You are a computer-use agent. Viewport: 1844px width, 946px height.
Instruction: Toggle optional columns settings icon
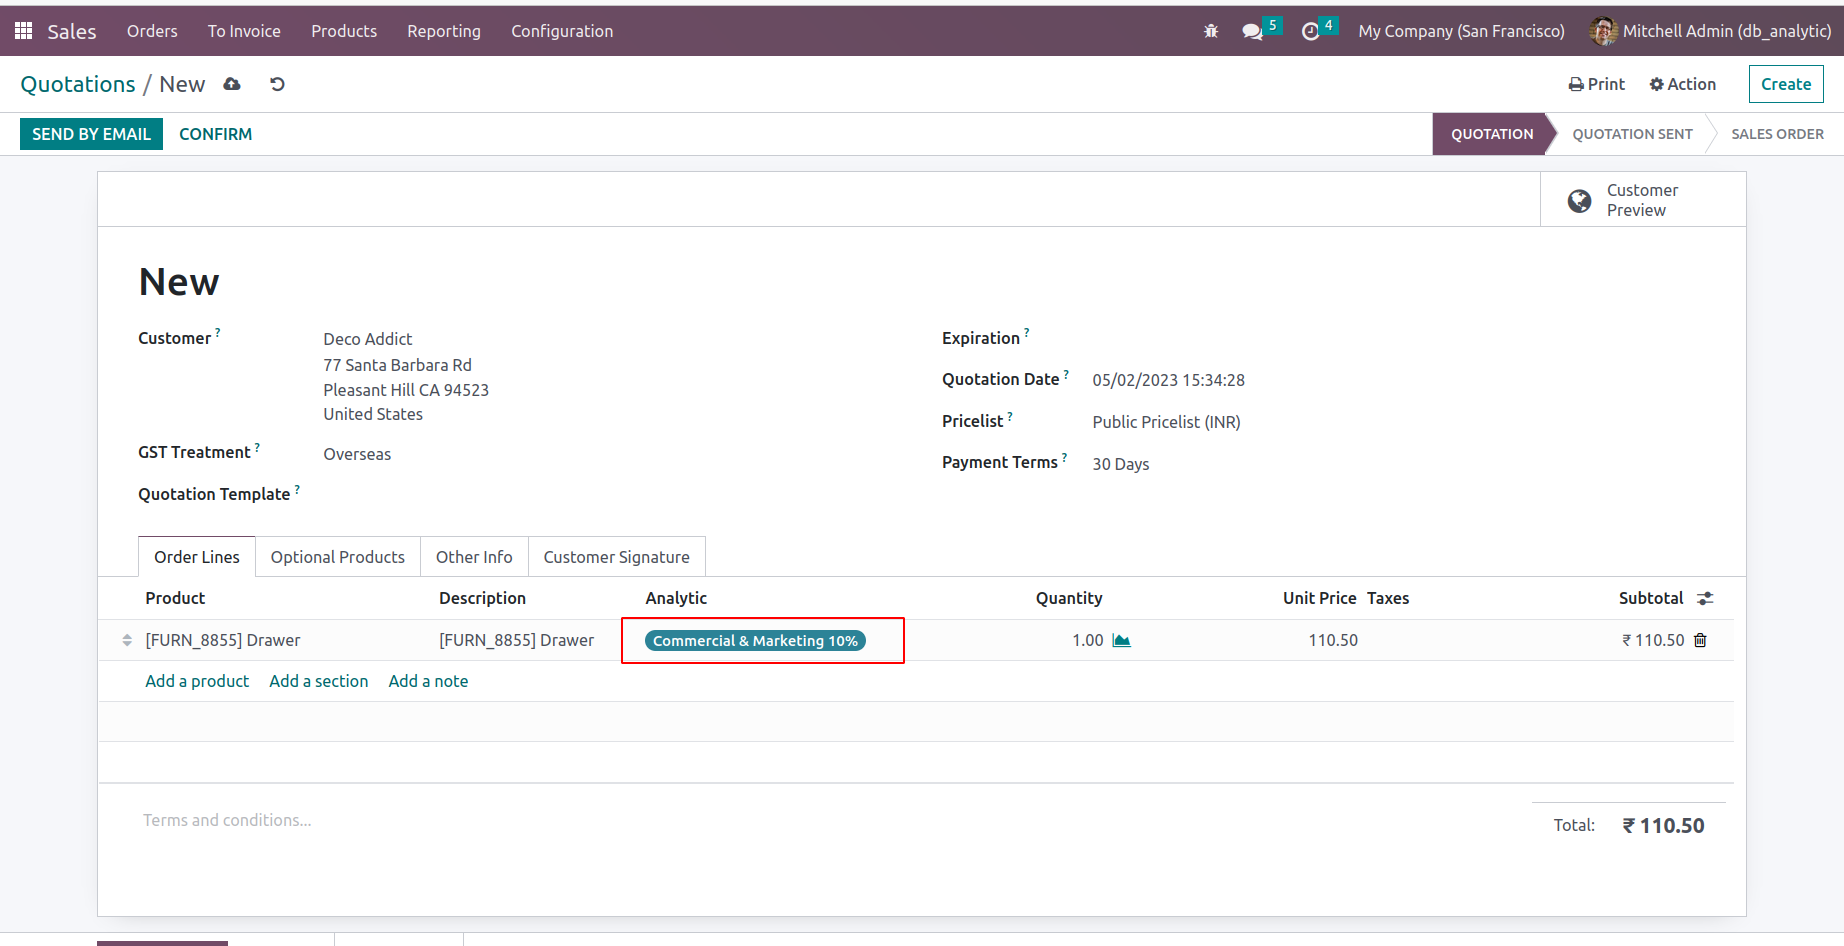(x=1705, y=598)
